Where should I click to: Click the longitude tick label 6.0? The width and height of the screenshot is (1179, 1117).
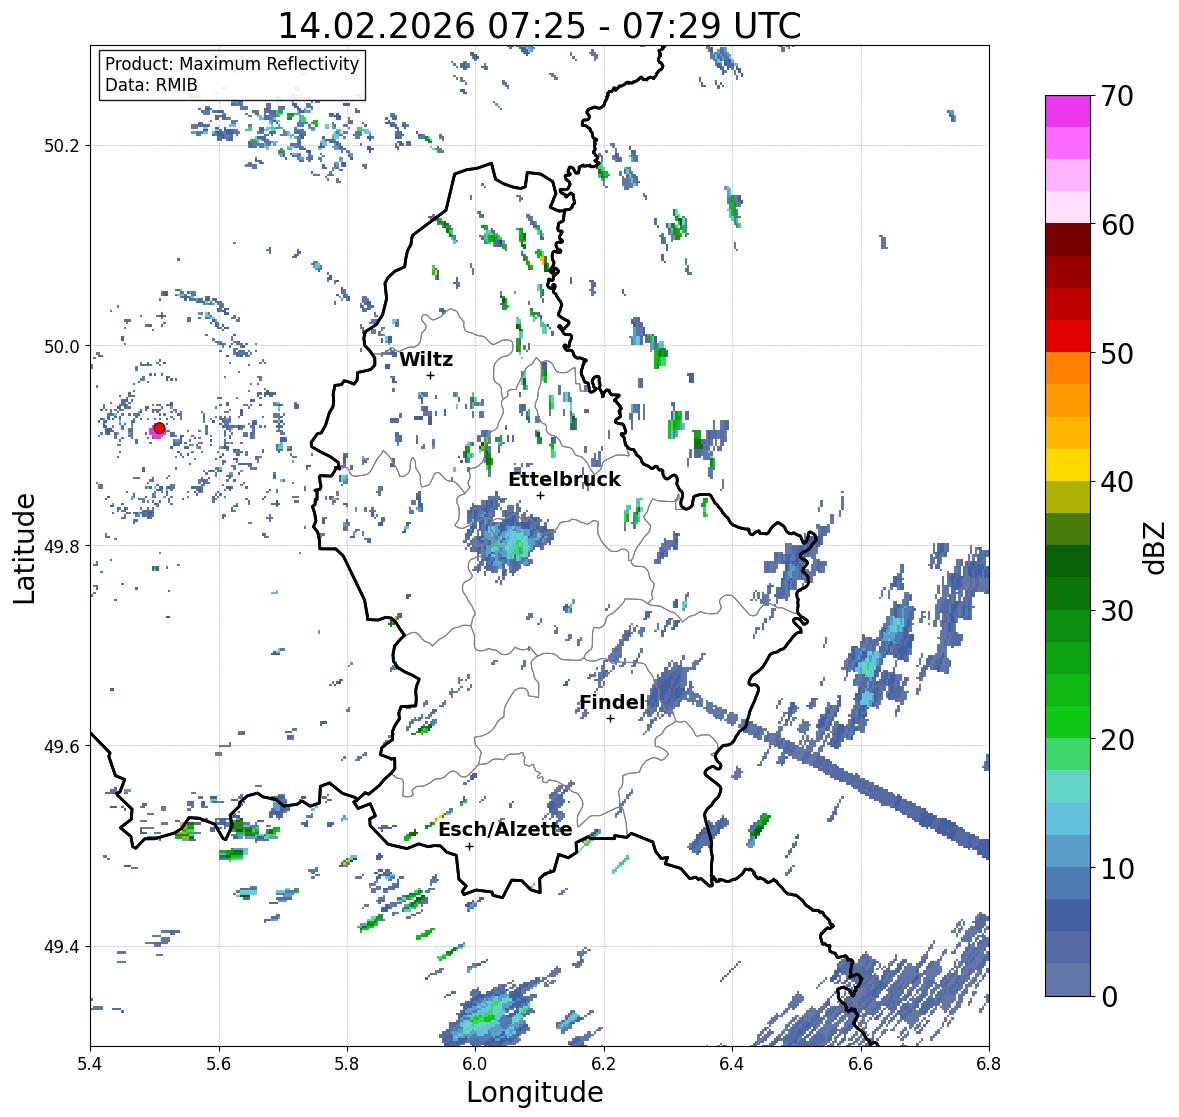click(x=475, y=1064)
